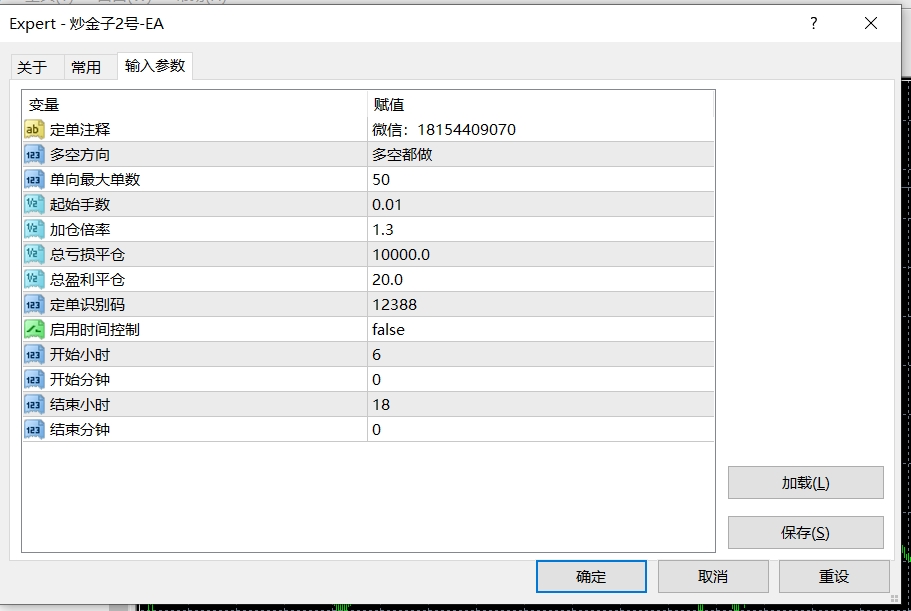The image size is (911, 611).
Task: Confirm settings with the 确定 button
Action: click(591, 576)
